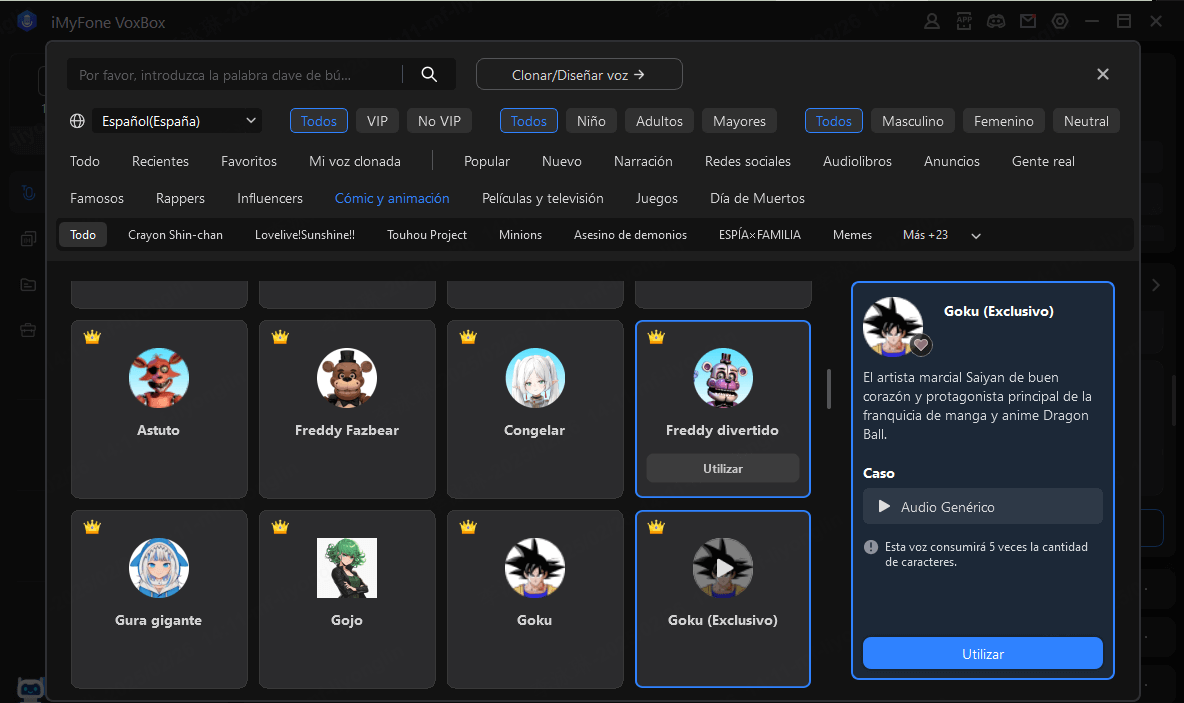Image resolution: width=1184 pixels, height=703 pixels.
Task: Expand the Más +23 subcategory list
Action: (925, 235)
